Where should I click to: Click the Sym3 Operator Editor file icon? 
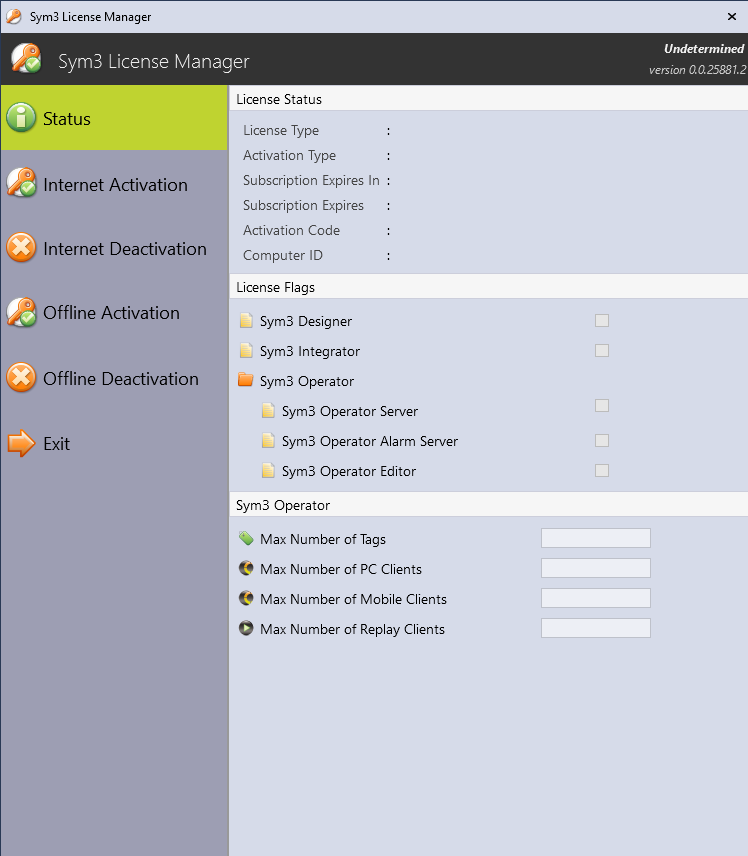268,471
